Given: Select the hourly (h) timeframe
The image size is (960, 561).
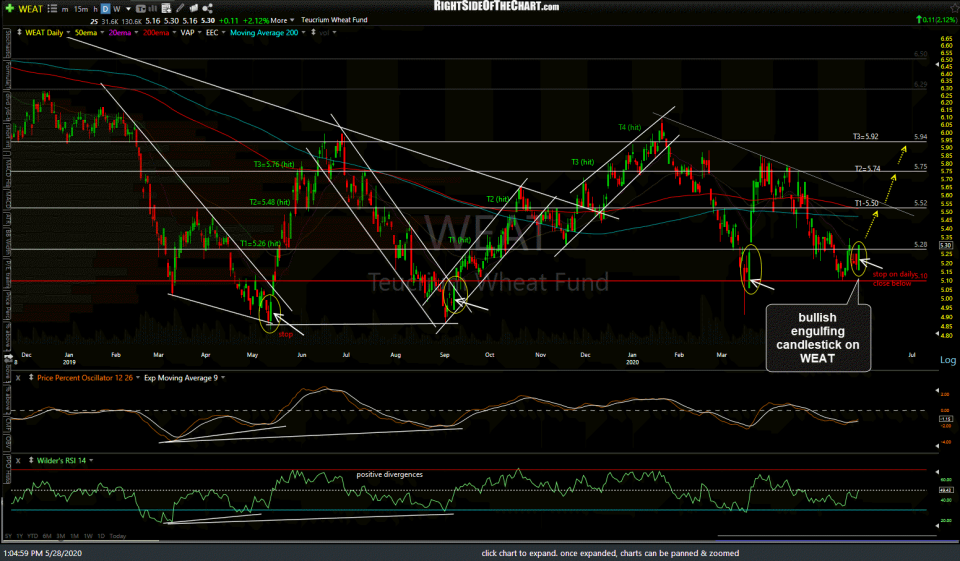Looking at the screenshot, I should click(x=96, y=9).
